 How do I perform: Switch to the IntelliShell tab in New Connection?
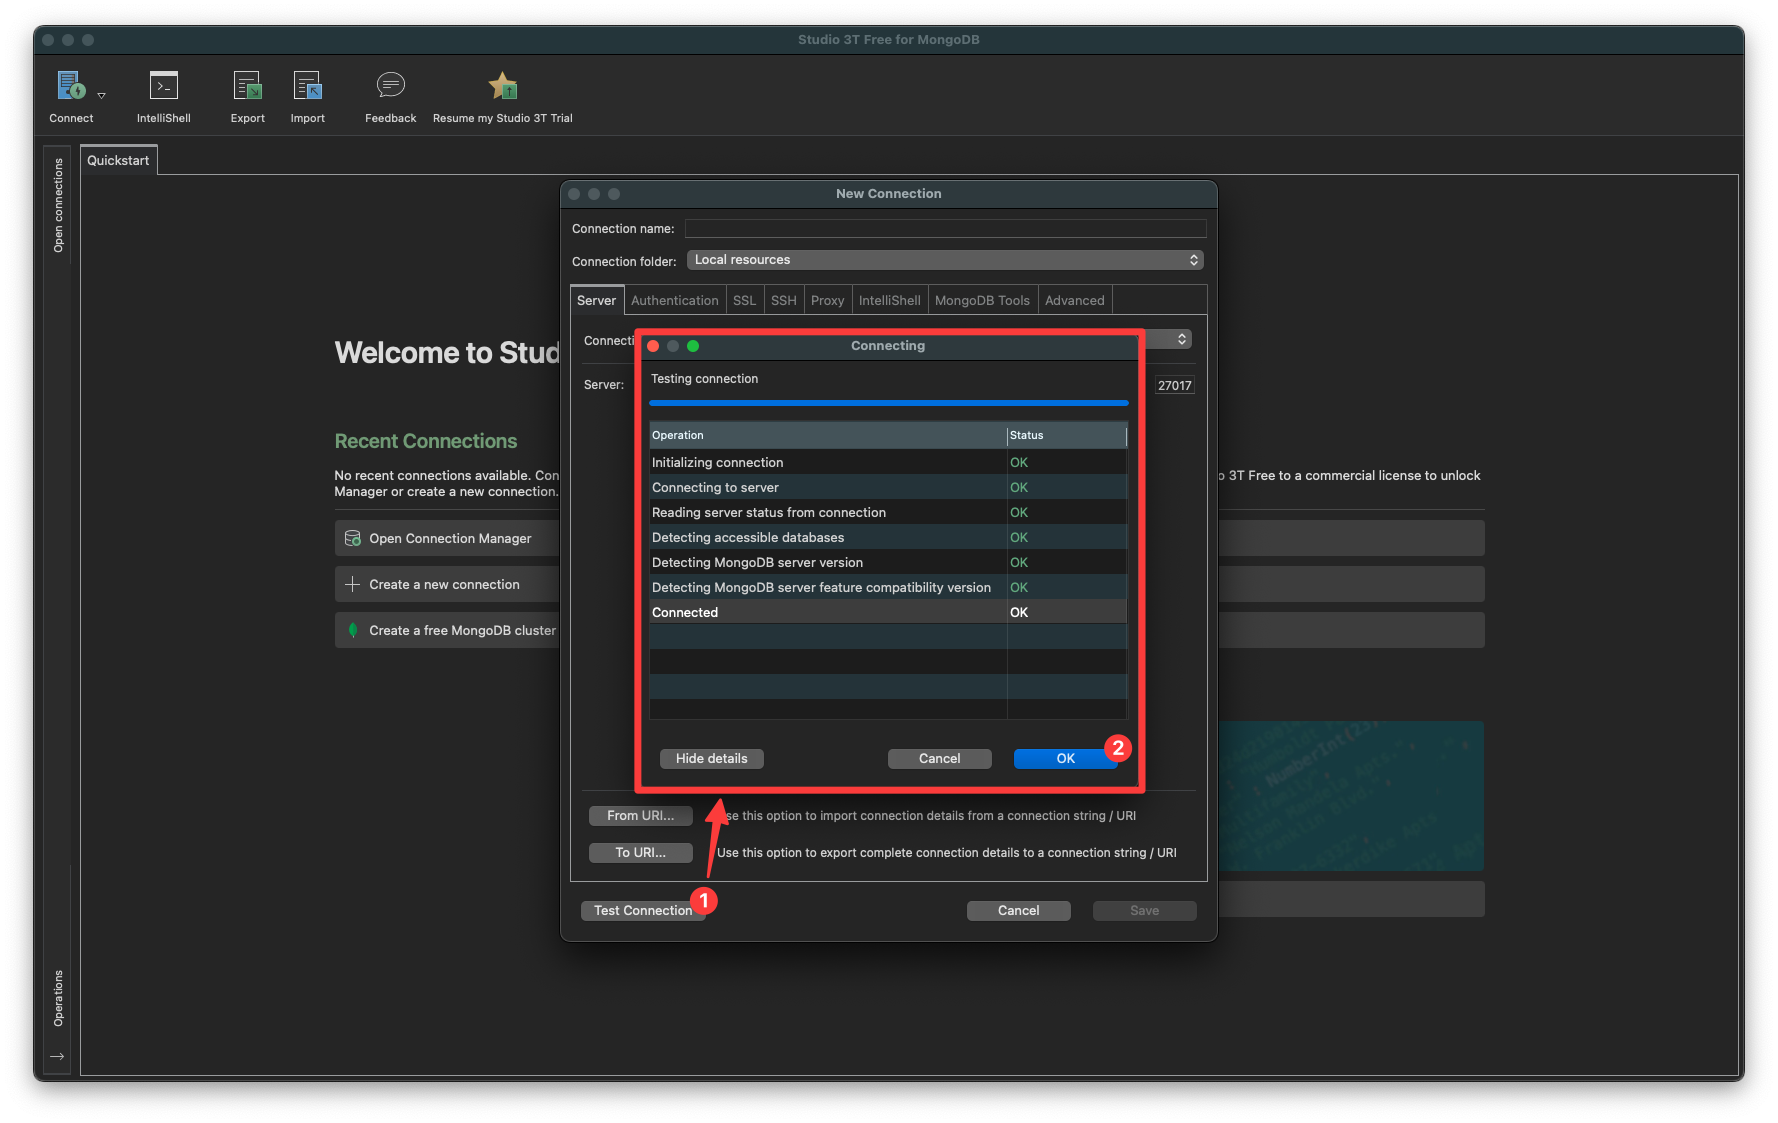890,300
